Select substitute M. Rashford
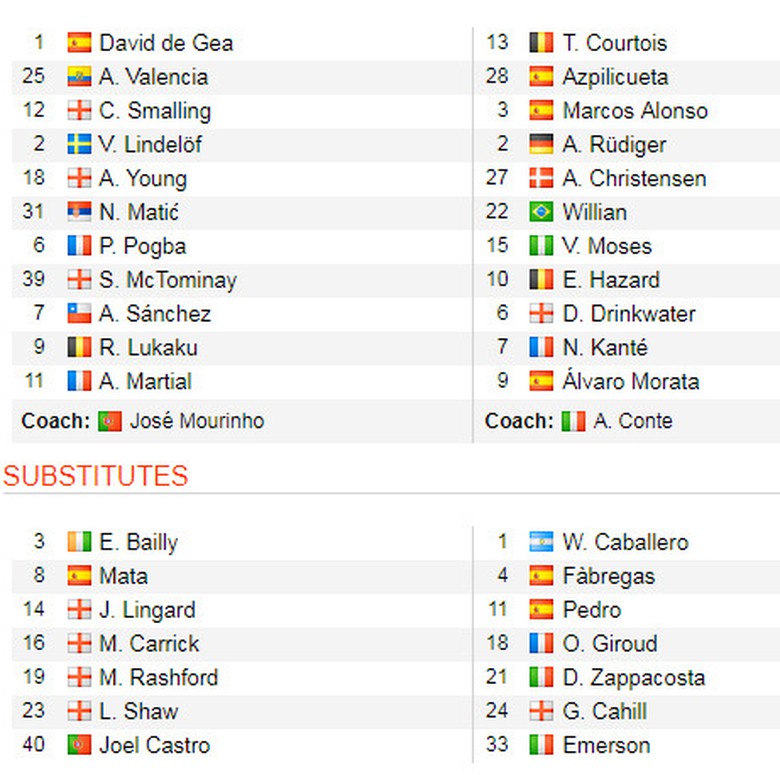Image resolution: width=780 pixels, height=775 pixels. (x=158, y=678)
